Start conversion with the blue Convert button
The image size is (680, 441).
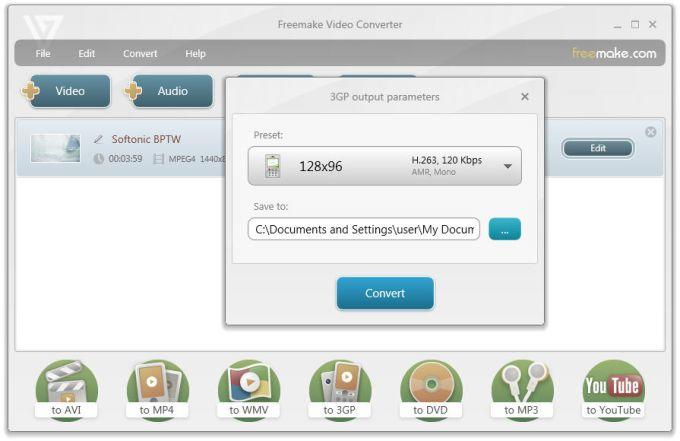(x=385, y=294)
